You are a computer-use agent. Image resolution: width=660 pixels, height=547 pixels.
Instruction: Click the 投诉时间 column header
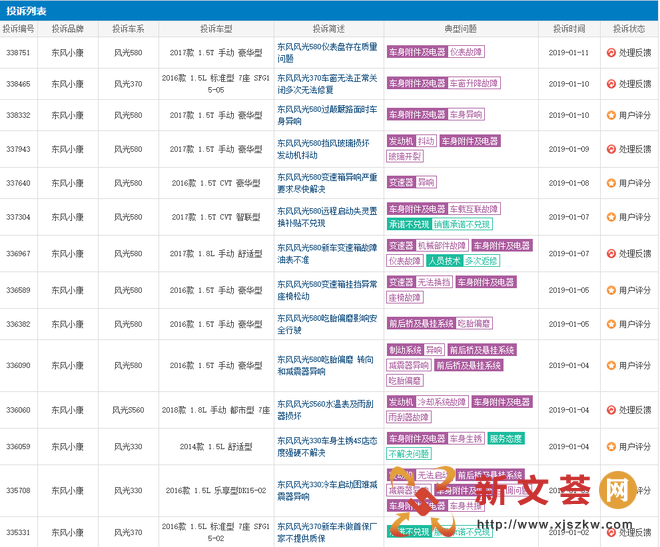(x=569, y=29)
